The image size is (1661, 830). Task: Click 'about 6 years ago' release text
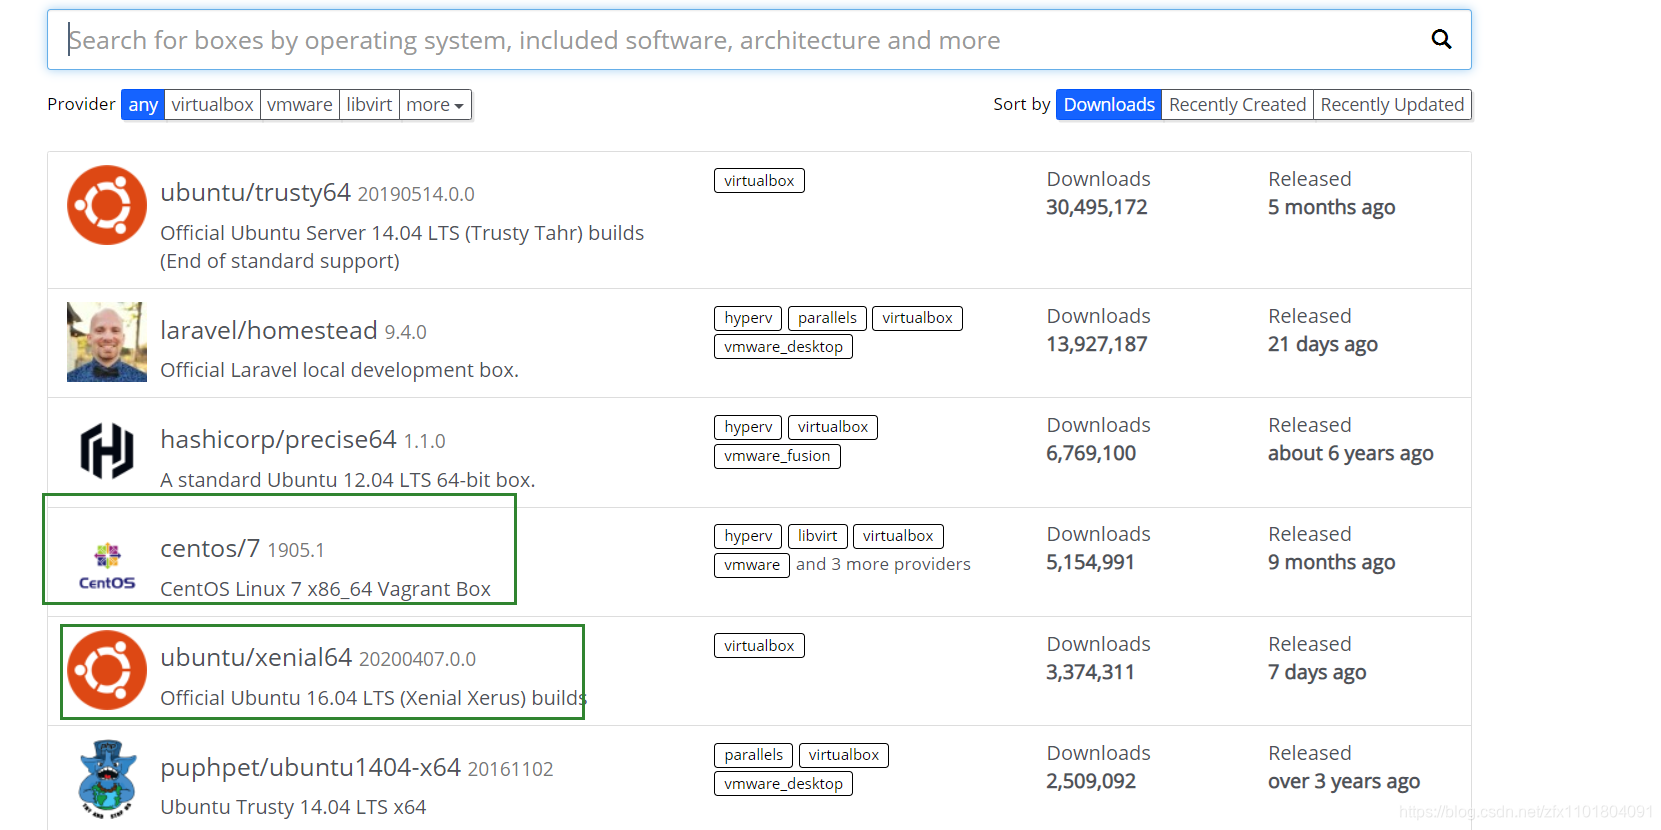pos(1350,453)
